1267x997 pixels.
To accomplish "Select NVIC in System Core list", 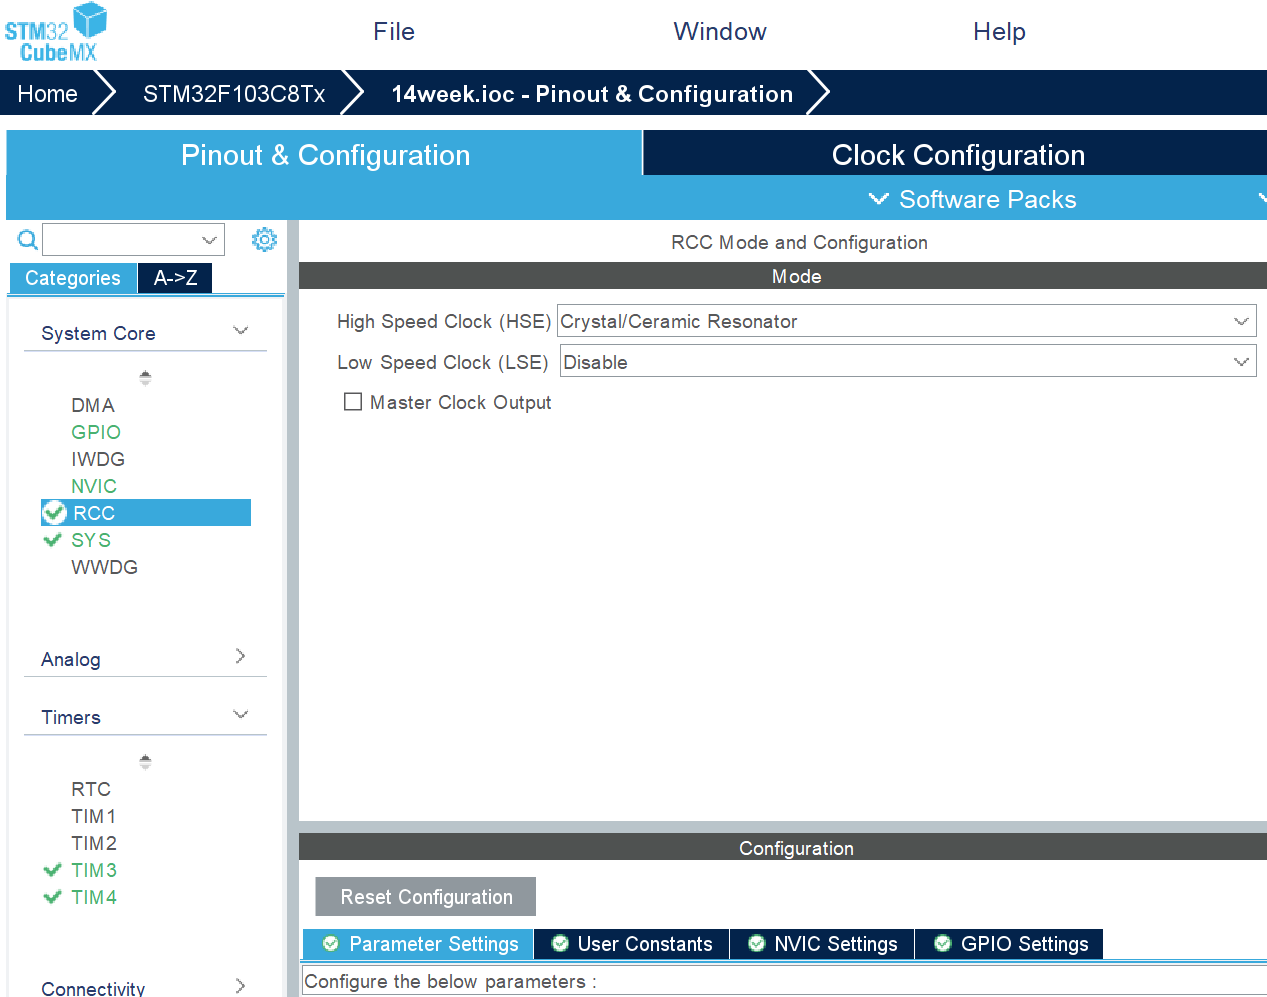I will tap(94, 486).
